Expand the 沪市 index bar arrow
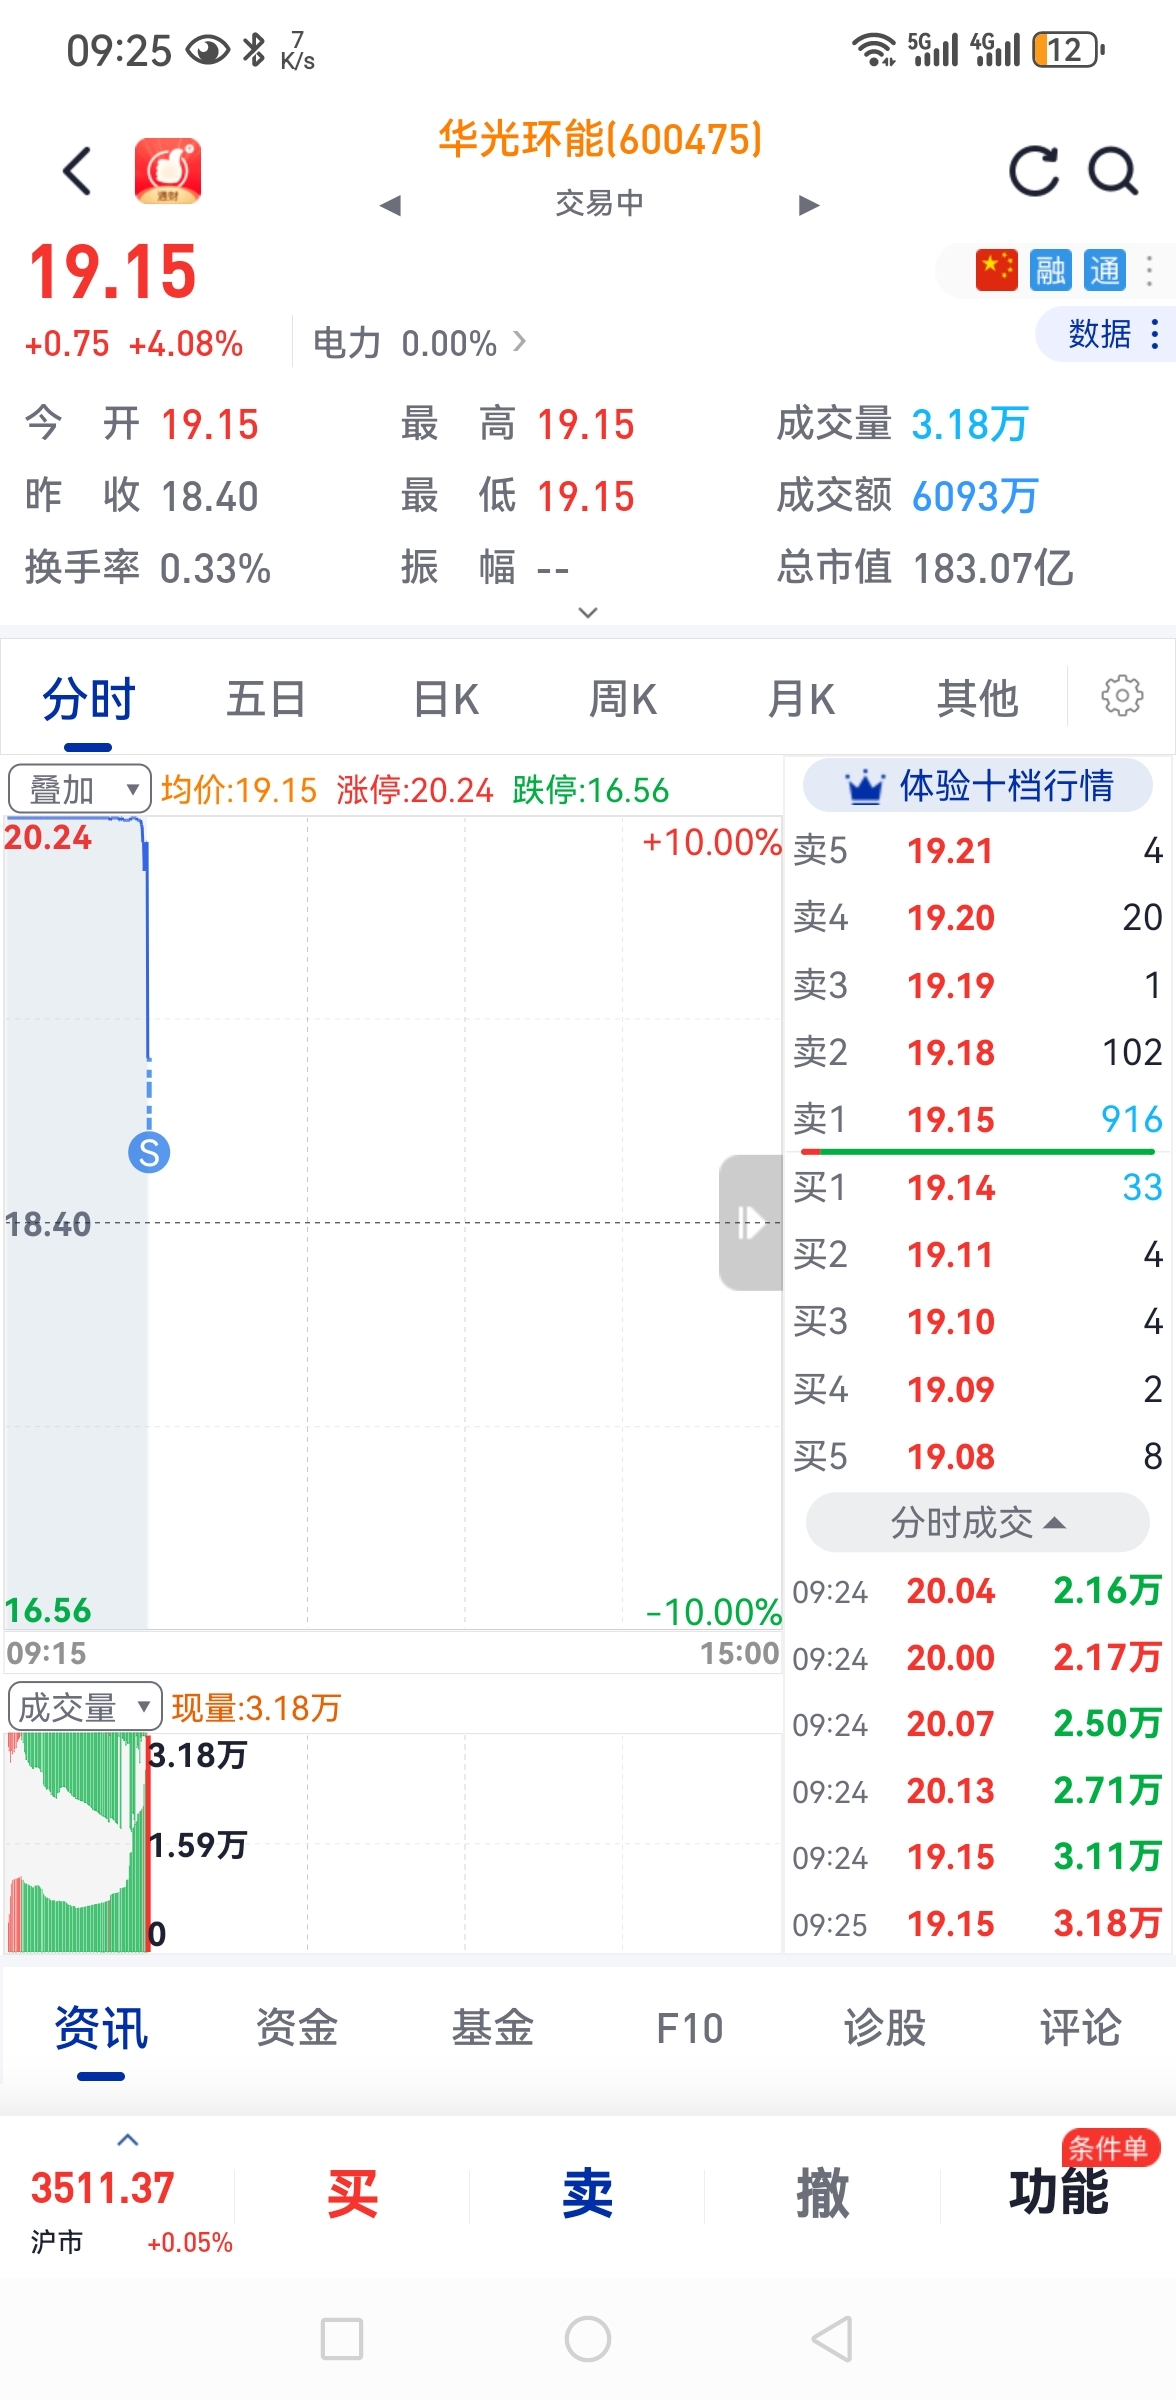 [127, 2139]
